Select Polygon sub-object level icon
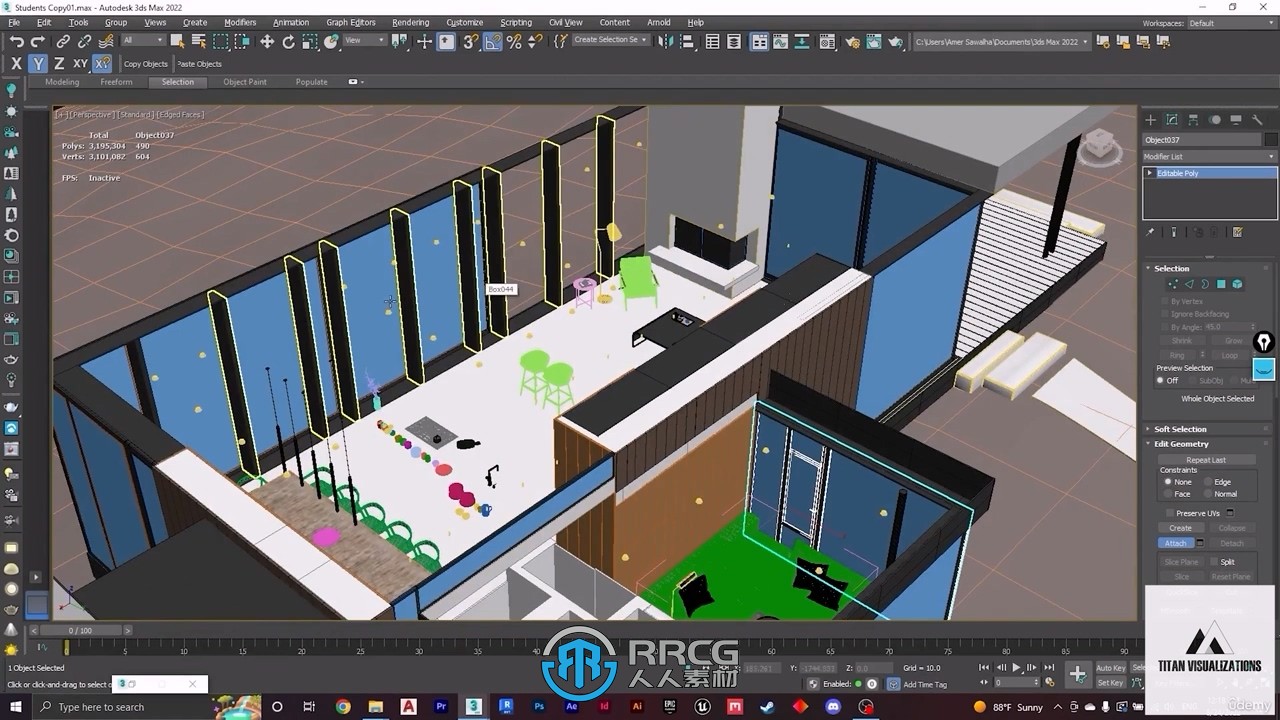 coord(1221,285)
